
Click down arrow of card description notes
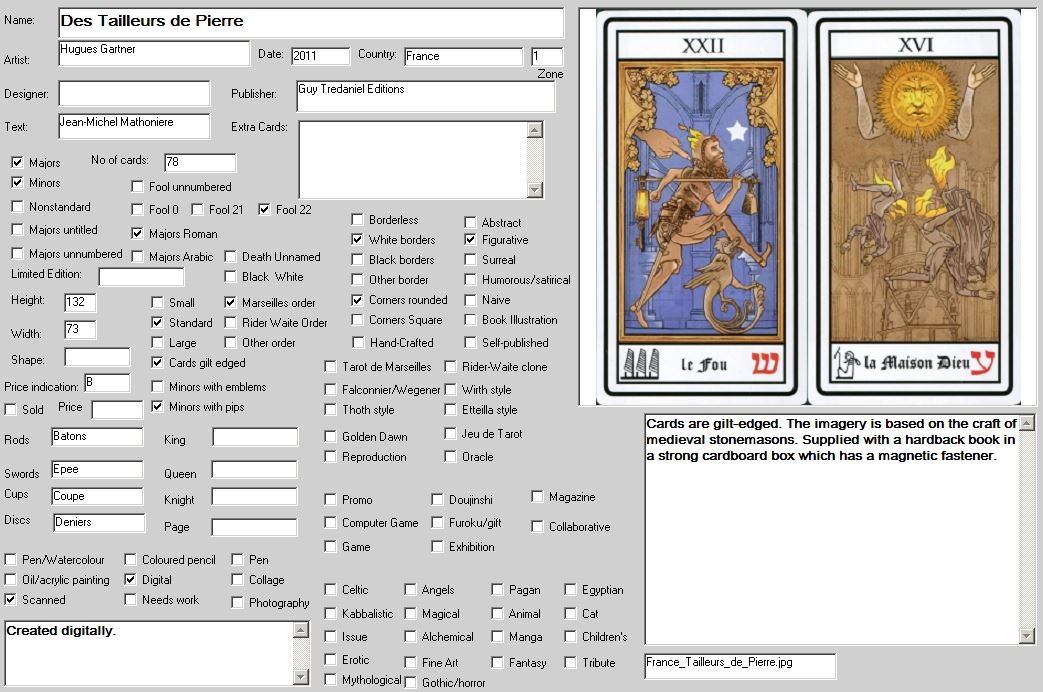pyautogui.click(x=1026, y=636)
